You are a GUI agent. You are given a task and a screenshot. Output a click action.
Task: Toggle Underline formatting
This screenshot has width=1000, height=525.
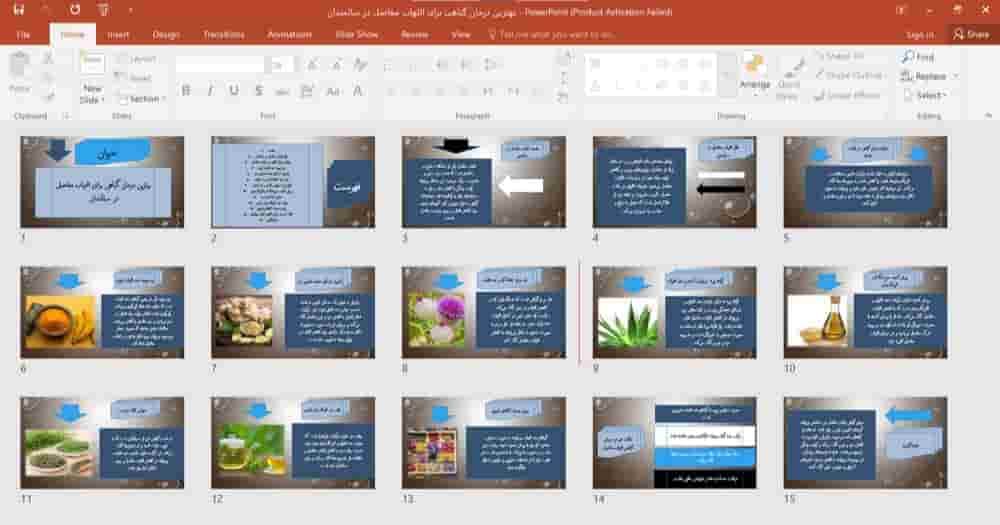pyautogui.click(x=234, y=91)
